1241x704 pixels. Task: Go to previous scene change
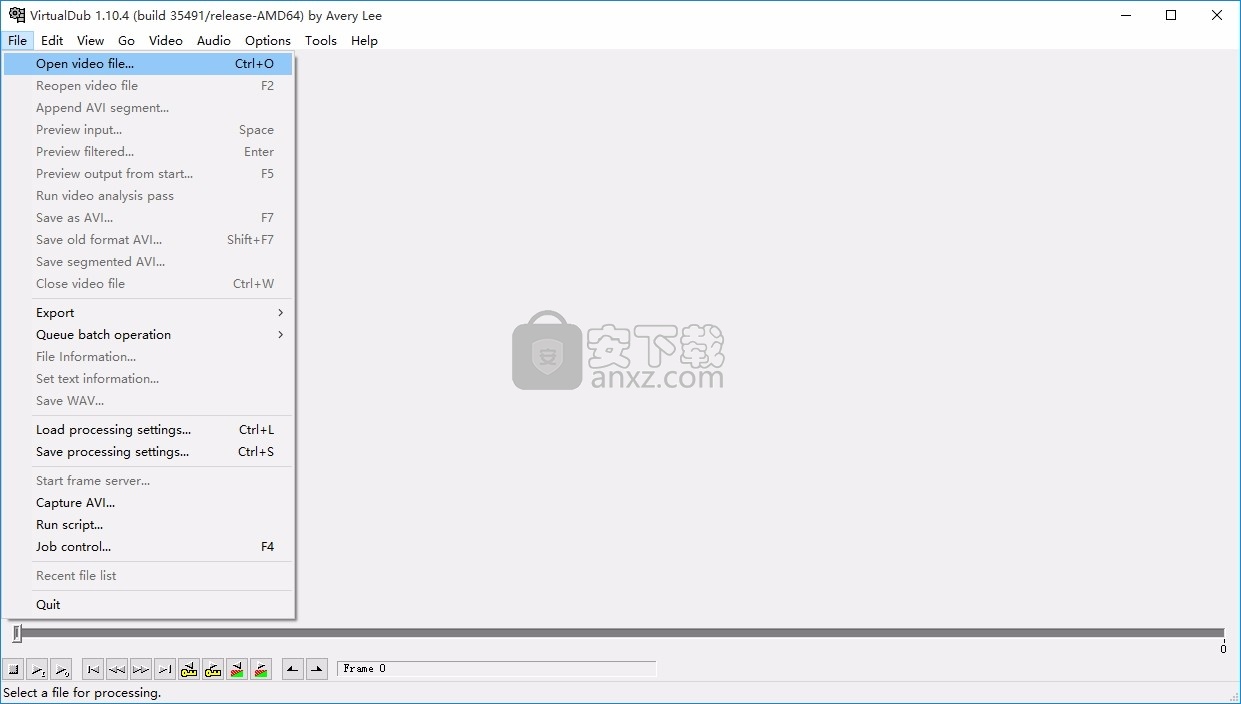tap(237, 669)
